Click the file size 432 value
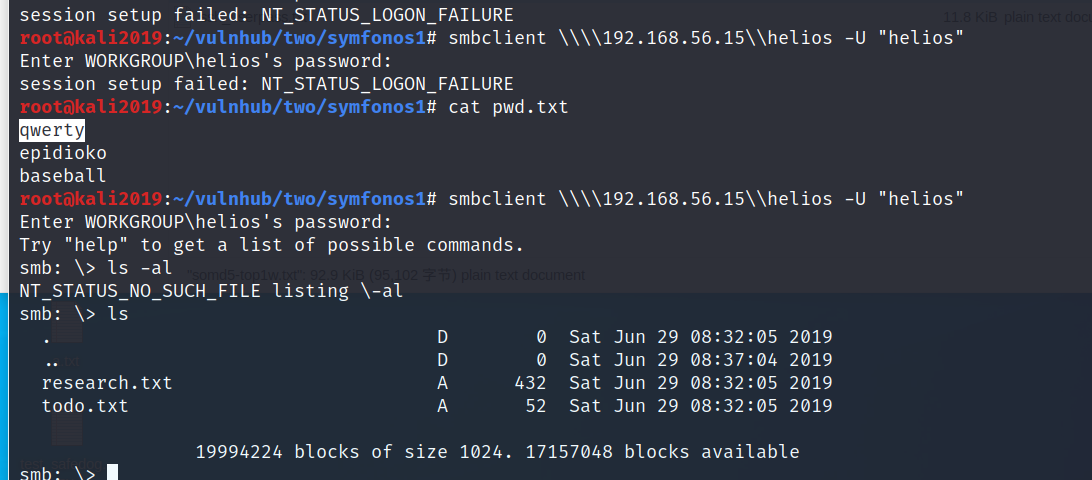The height and width of the screenshot is (480, 1092). click(530, 383)
